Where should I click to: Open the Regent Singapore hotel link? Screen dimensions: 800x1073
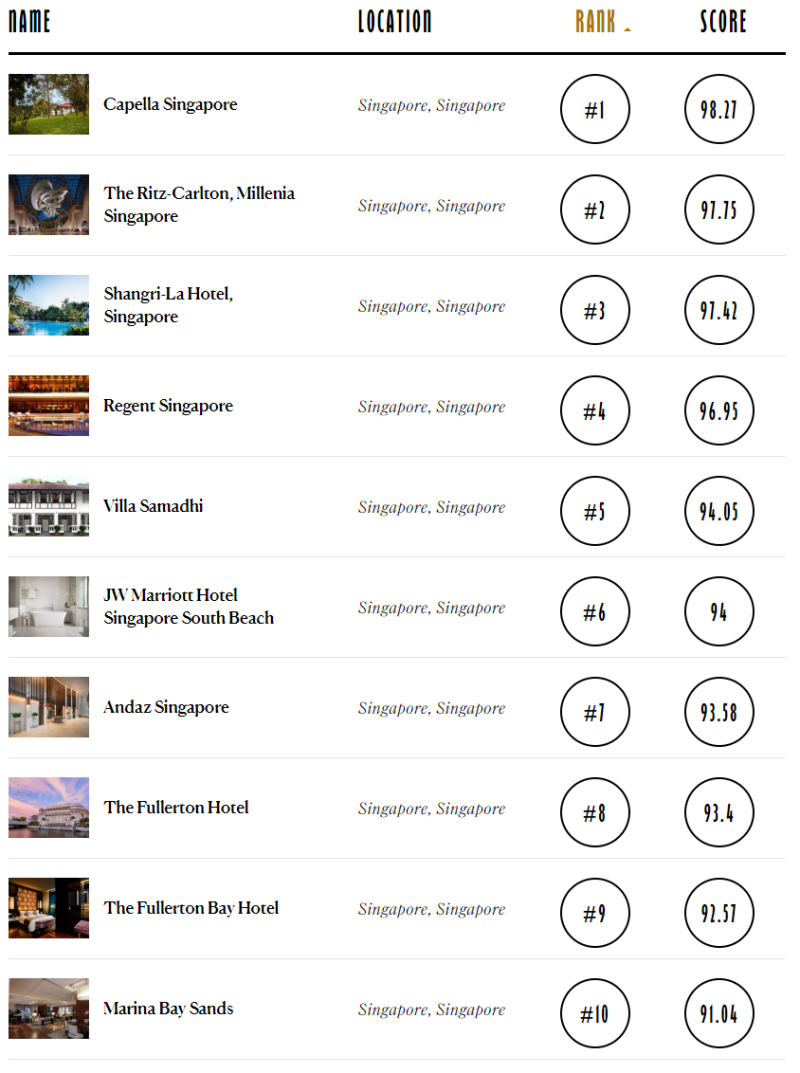pyautogui.click(x=168, y=406)
